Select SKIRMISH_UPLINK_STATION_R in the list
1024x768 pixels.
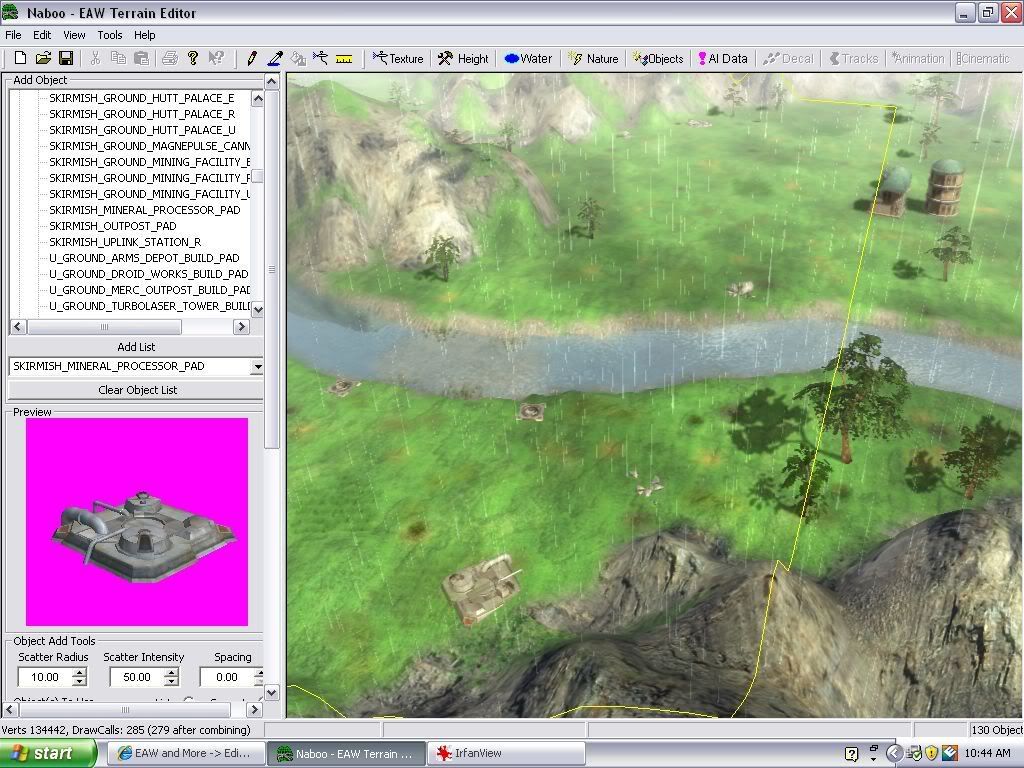(x=125, y=242)
